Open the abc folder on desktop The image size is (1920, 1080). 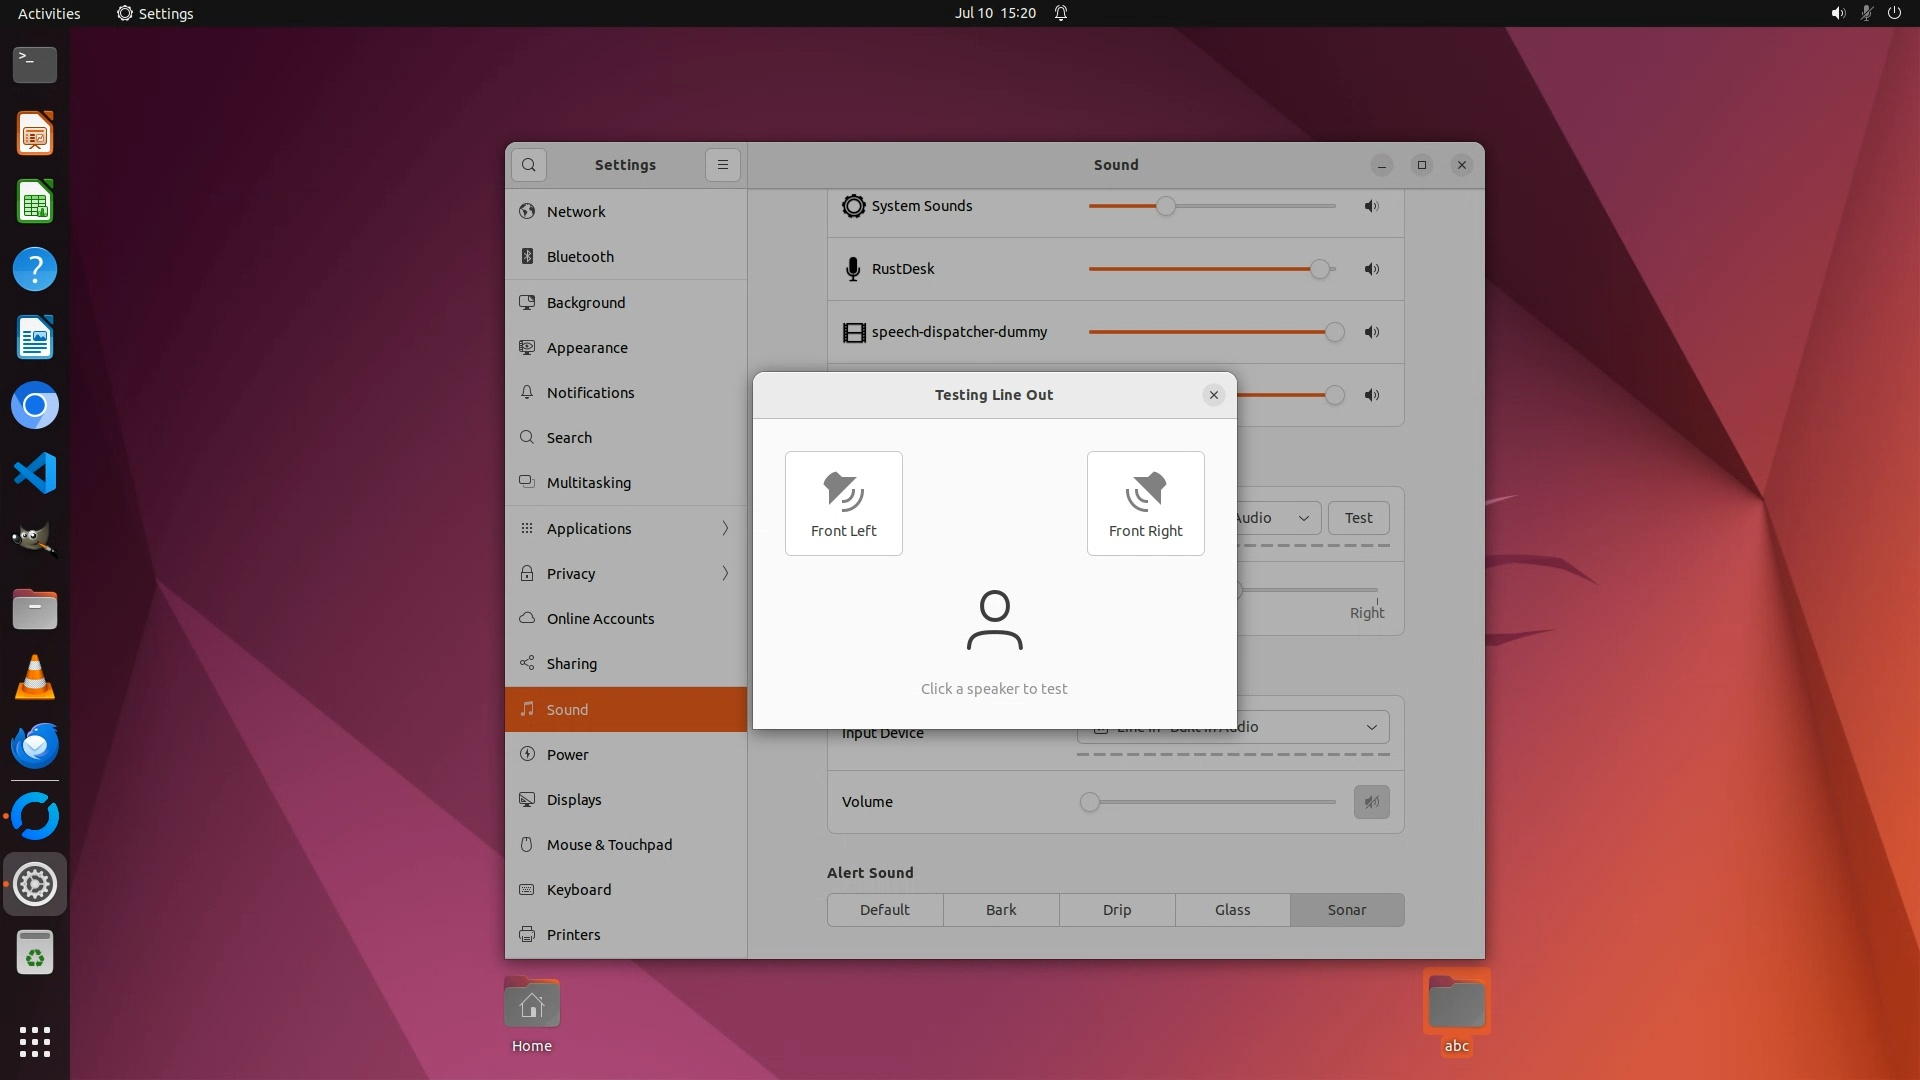tap(1456, 1004)
